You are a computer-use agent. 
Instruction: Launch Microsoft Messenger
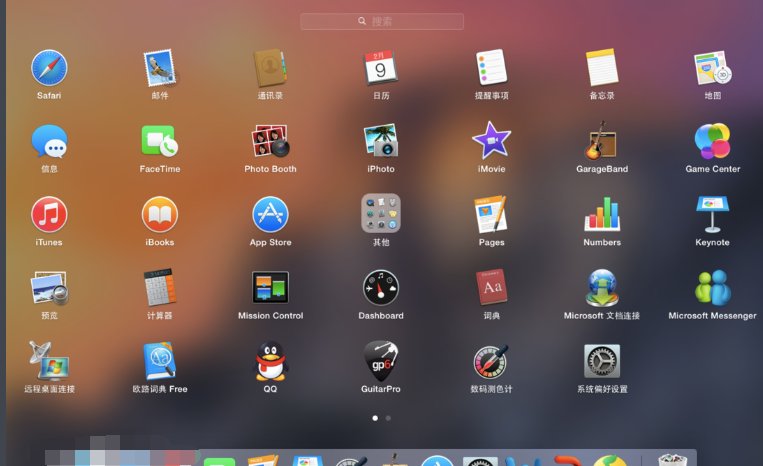712,288
